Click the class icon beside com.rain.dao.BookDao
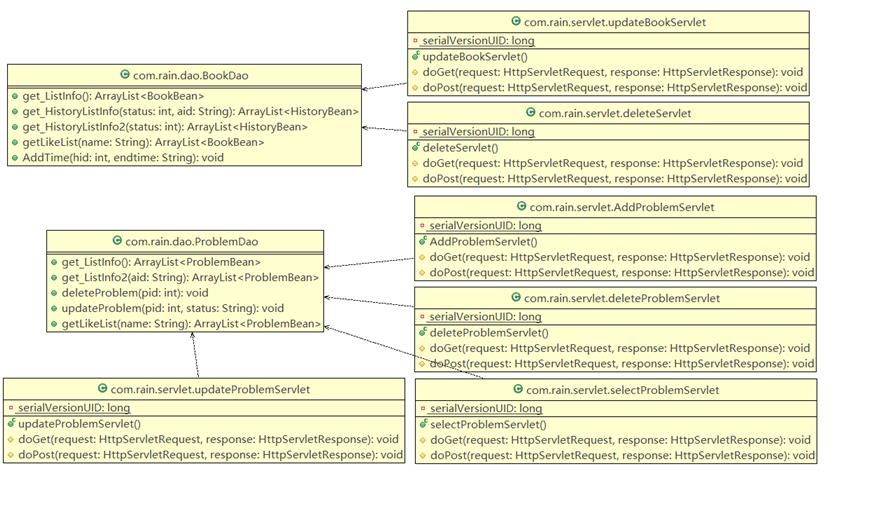 coord(125,74)
